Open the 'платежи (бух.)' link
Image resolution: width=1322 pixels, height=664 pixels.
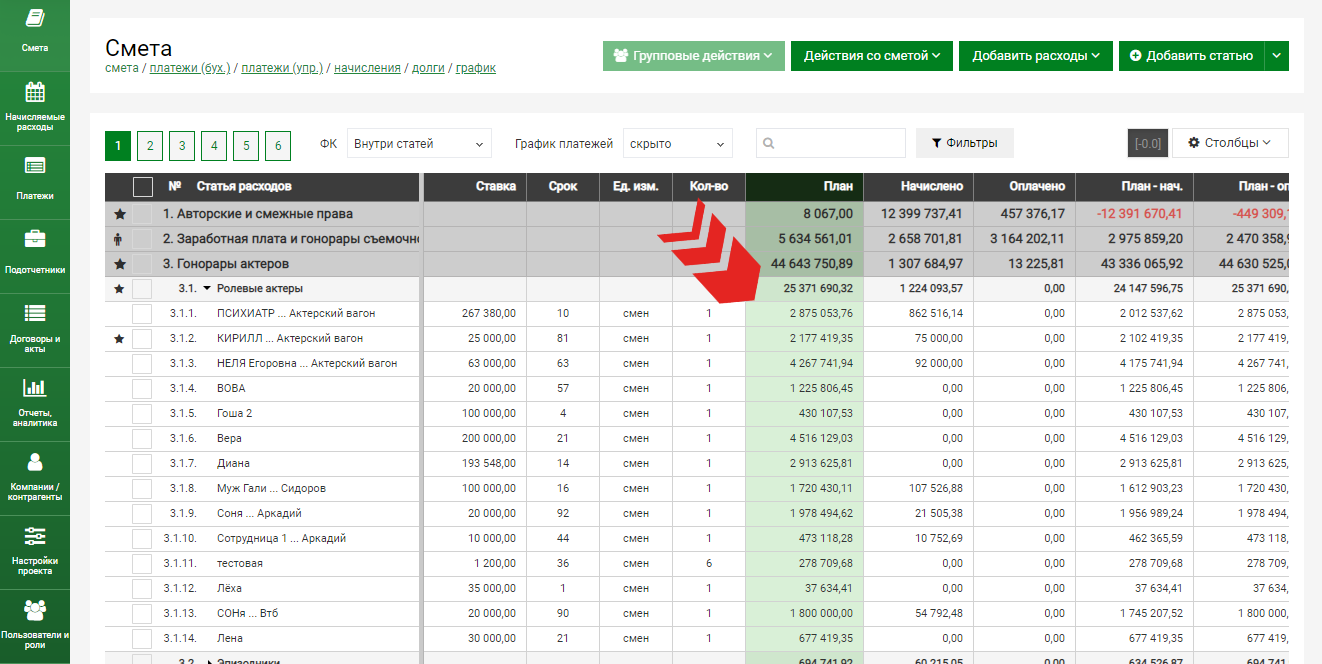click(190, 68)
